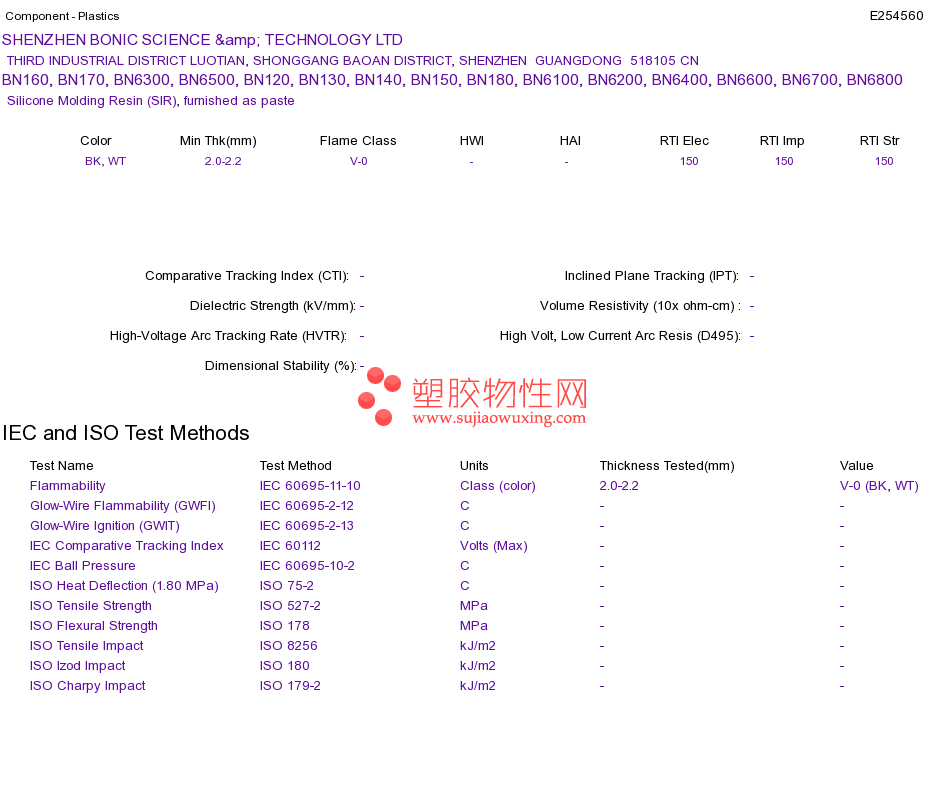Screen dimensions: 950x800
Task: Click the Color column header
Action: click(x=96, y=141)
